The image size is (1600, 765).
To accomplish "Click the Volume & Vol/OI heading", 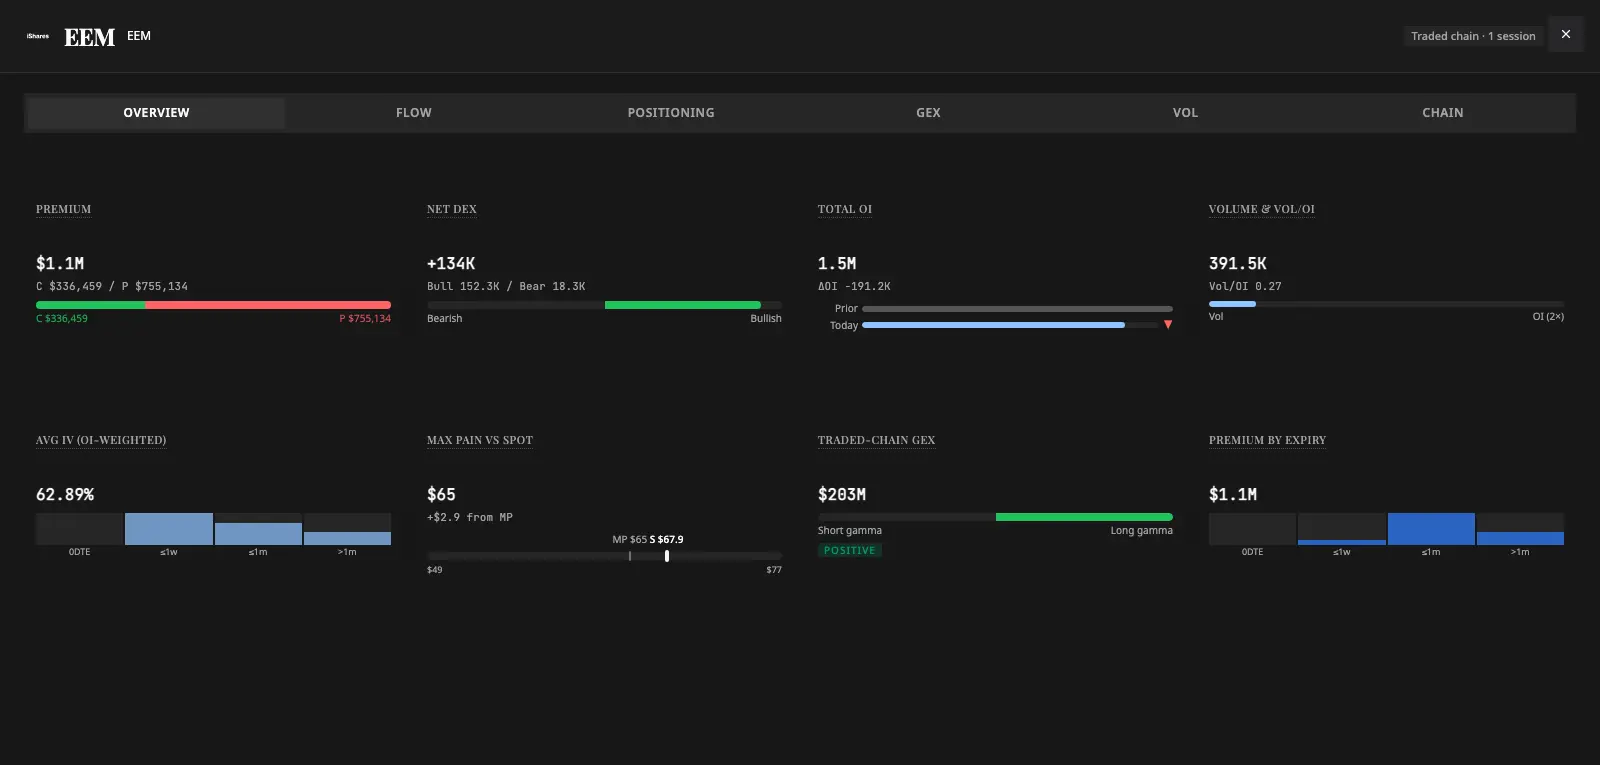I will 1262,209.
